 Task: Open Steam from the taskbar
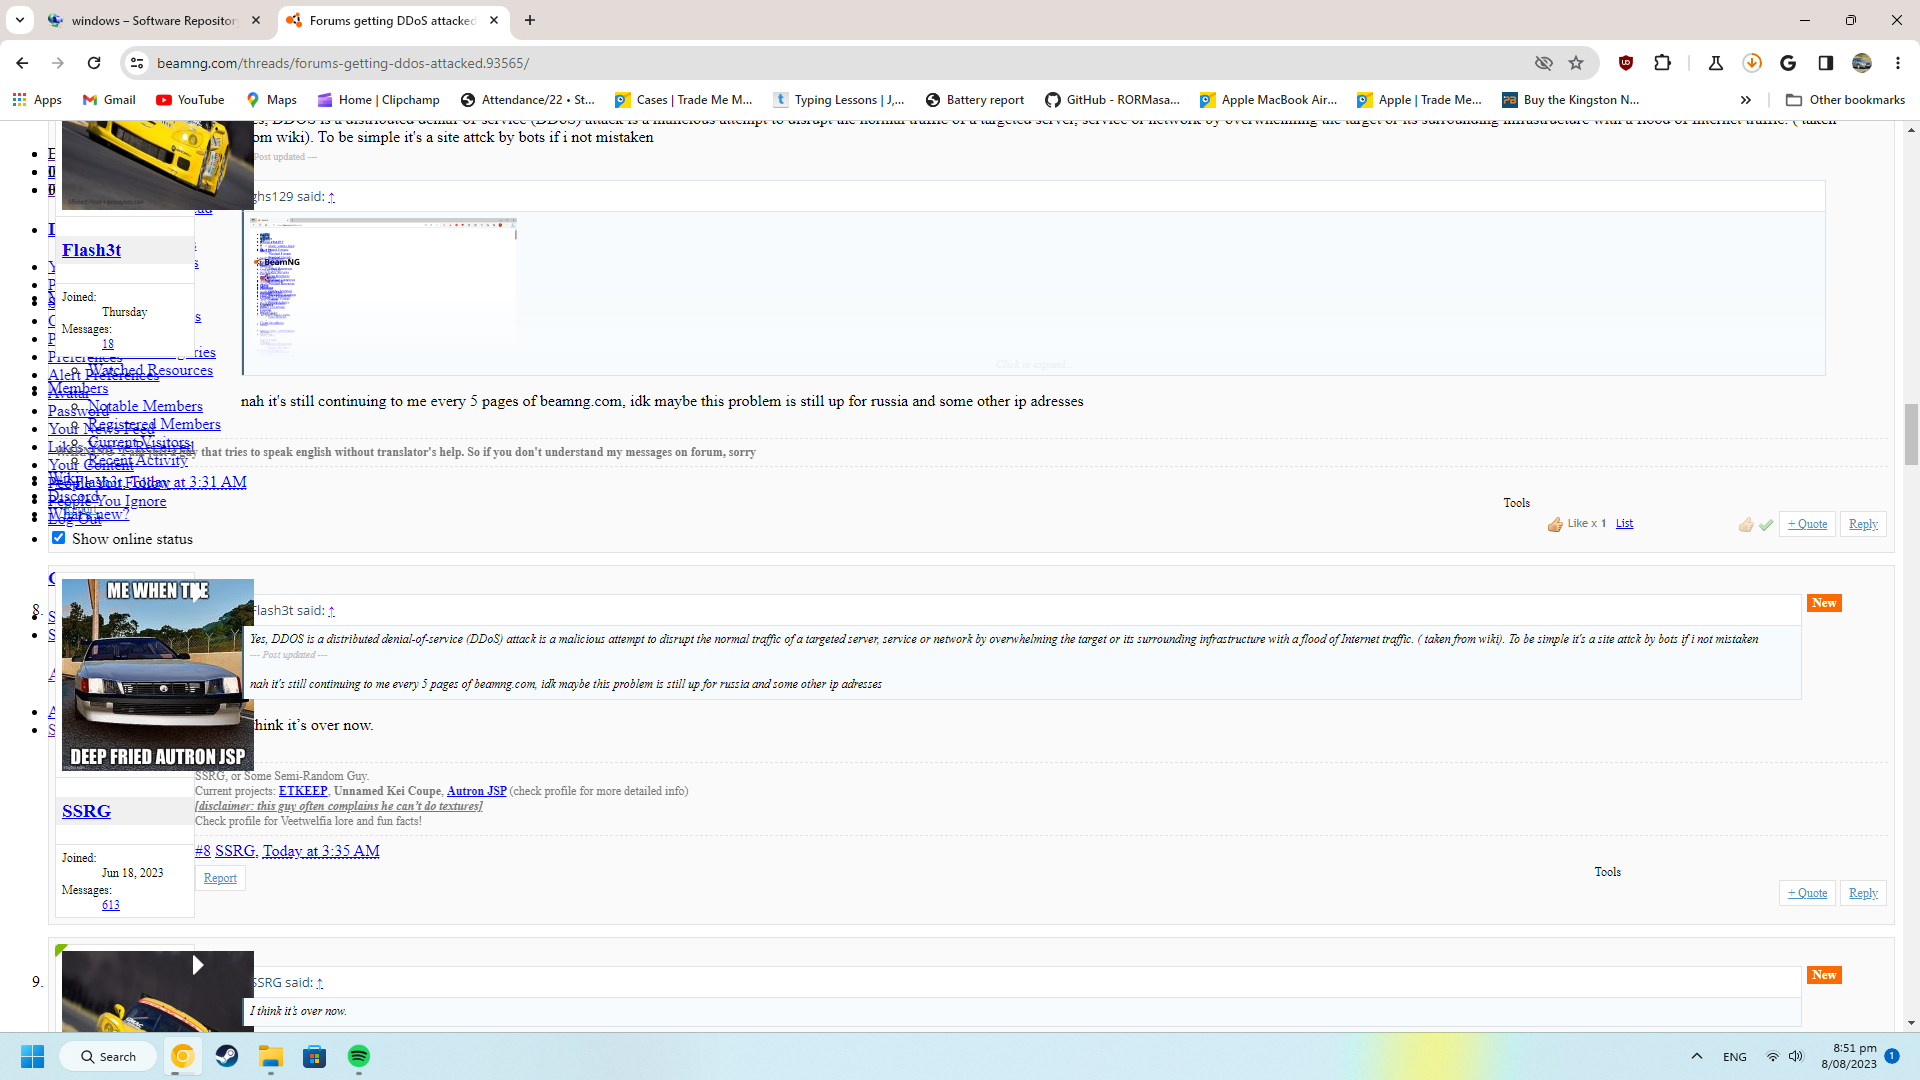[x=227, y=1056]
